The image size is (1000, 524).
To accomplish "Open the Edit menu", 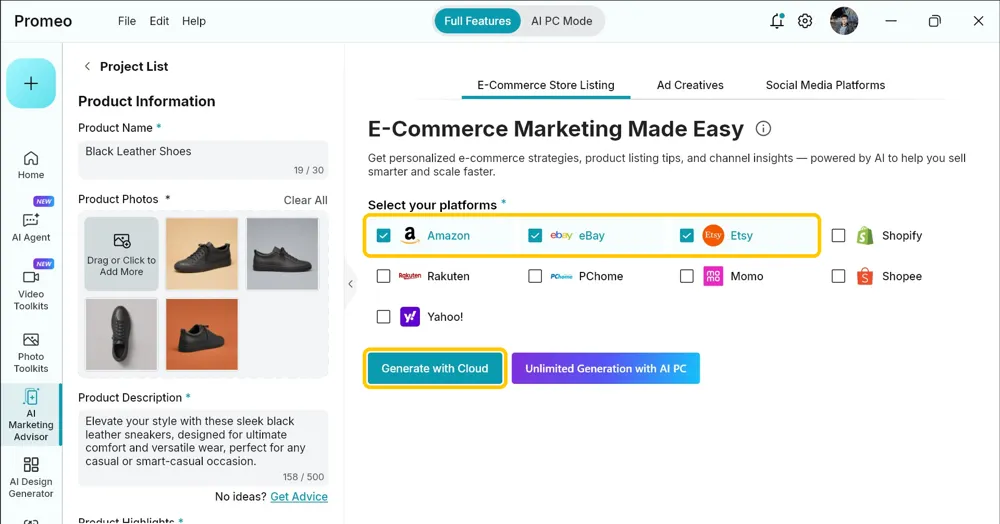I will click(x=159, y=21).
